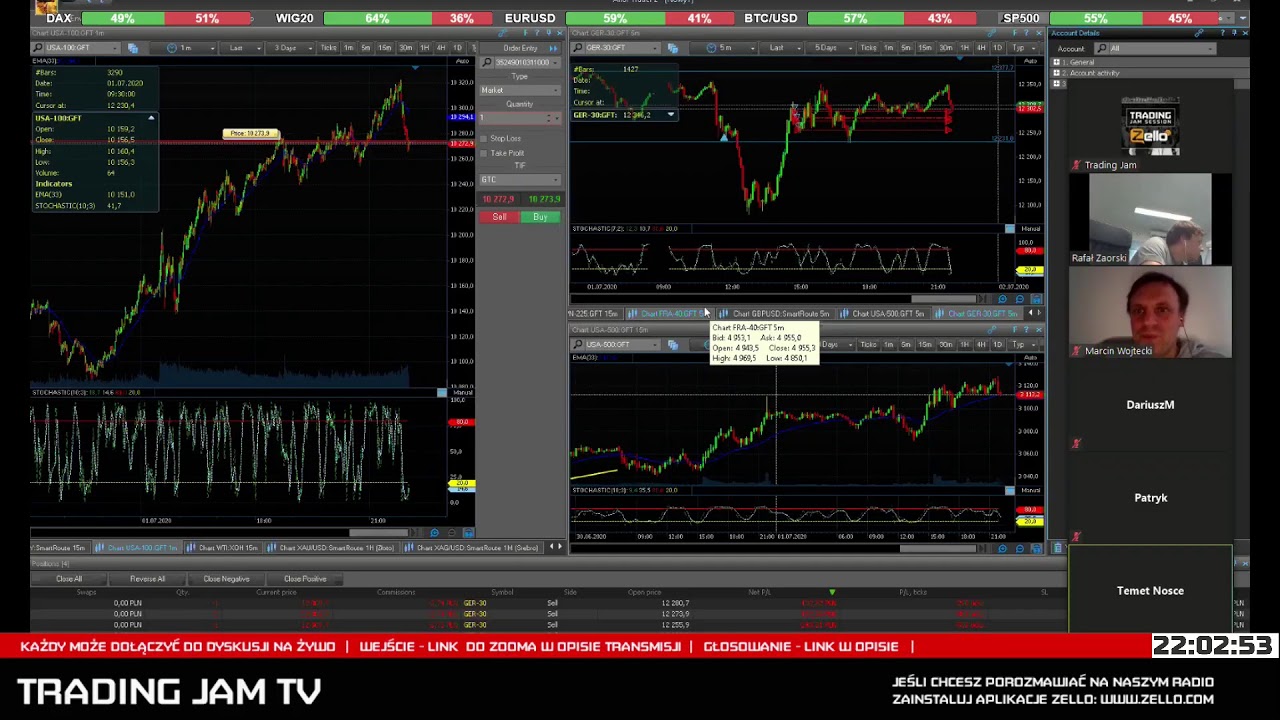
Task: Open GTC time-in-force dropdown
Action: click(520, 180)
